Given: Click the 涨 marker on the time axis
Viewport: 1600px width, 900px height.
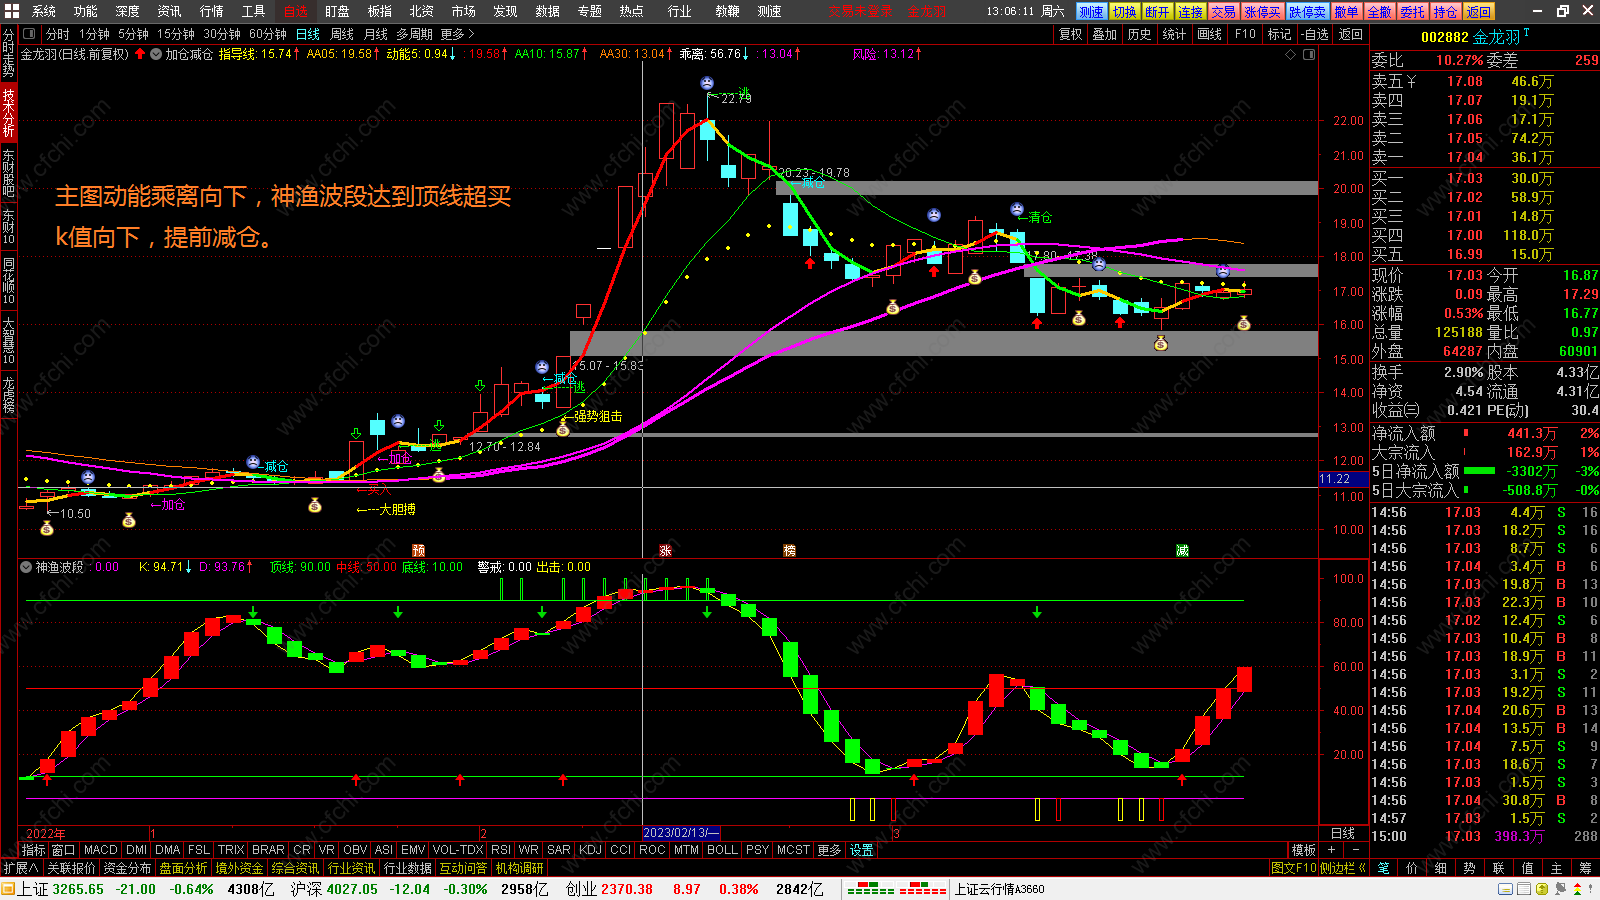Looking at the screenshot, I should pyautogui.click(x=665, y=551).
